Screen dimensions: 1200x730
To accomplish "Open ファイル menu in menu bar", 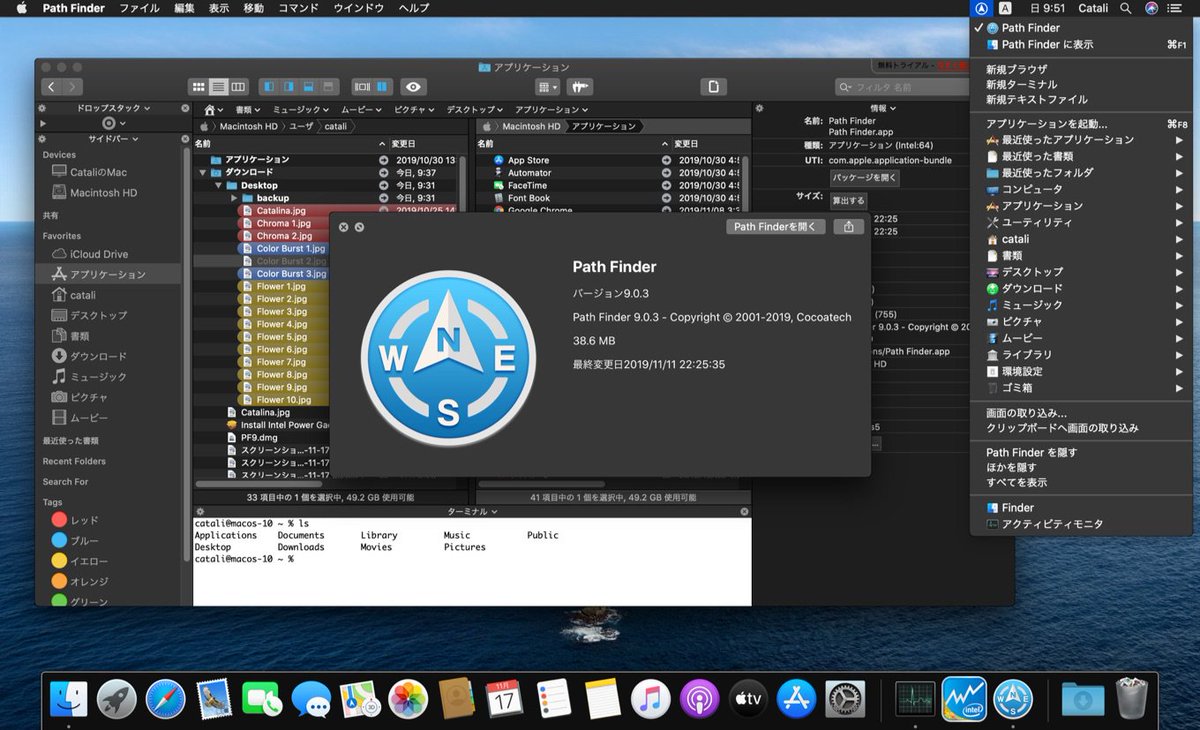I will click(x=139, y=8).
